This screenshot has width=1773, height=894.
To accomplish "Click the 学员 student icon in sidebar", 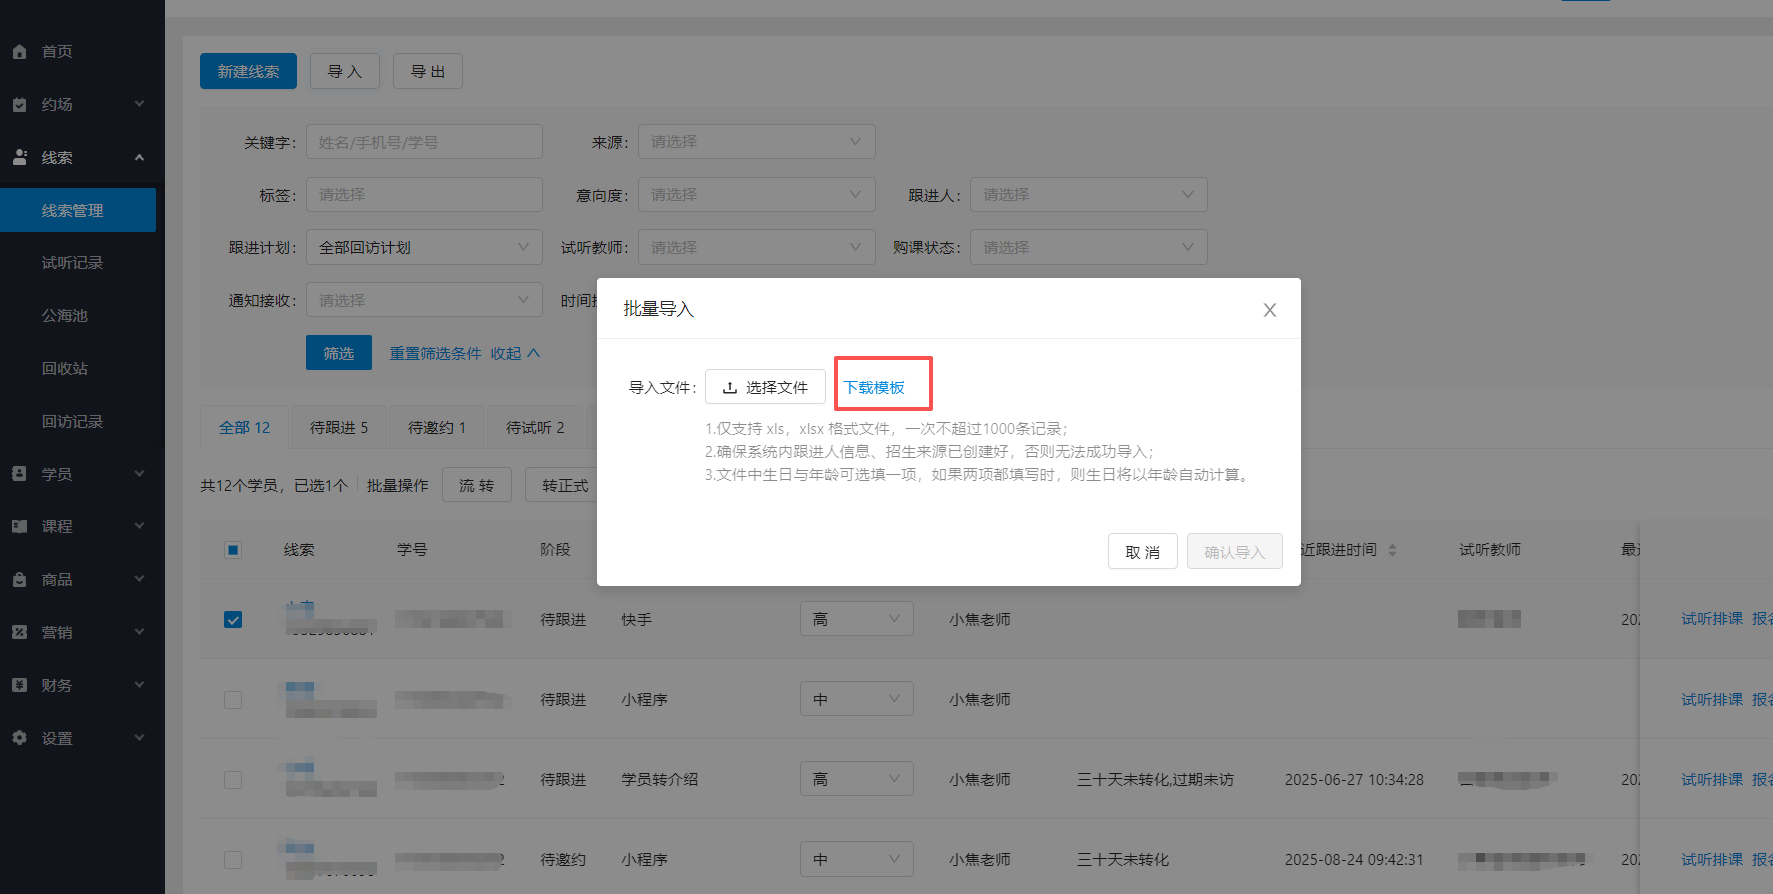I will click(19, 473).
